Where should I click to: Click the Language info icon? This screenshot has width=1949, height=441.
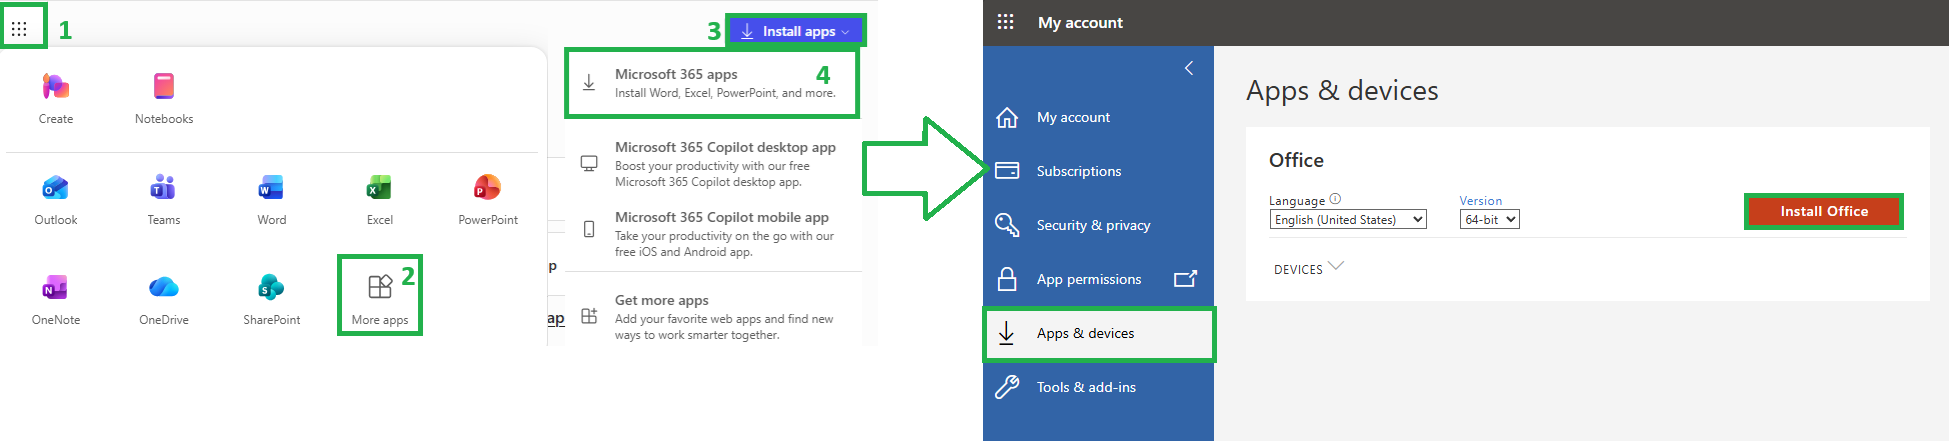pos(1335,199)
